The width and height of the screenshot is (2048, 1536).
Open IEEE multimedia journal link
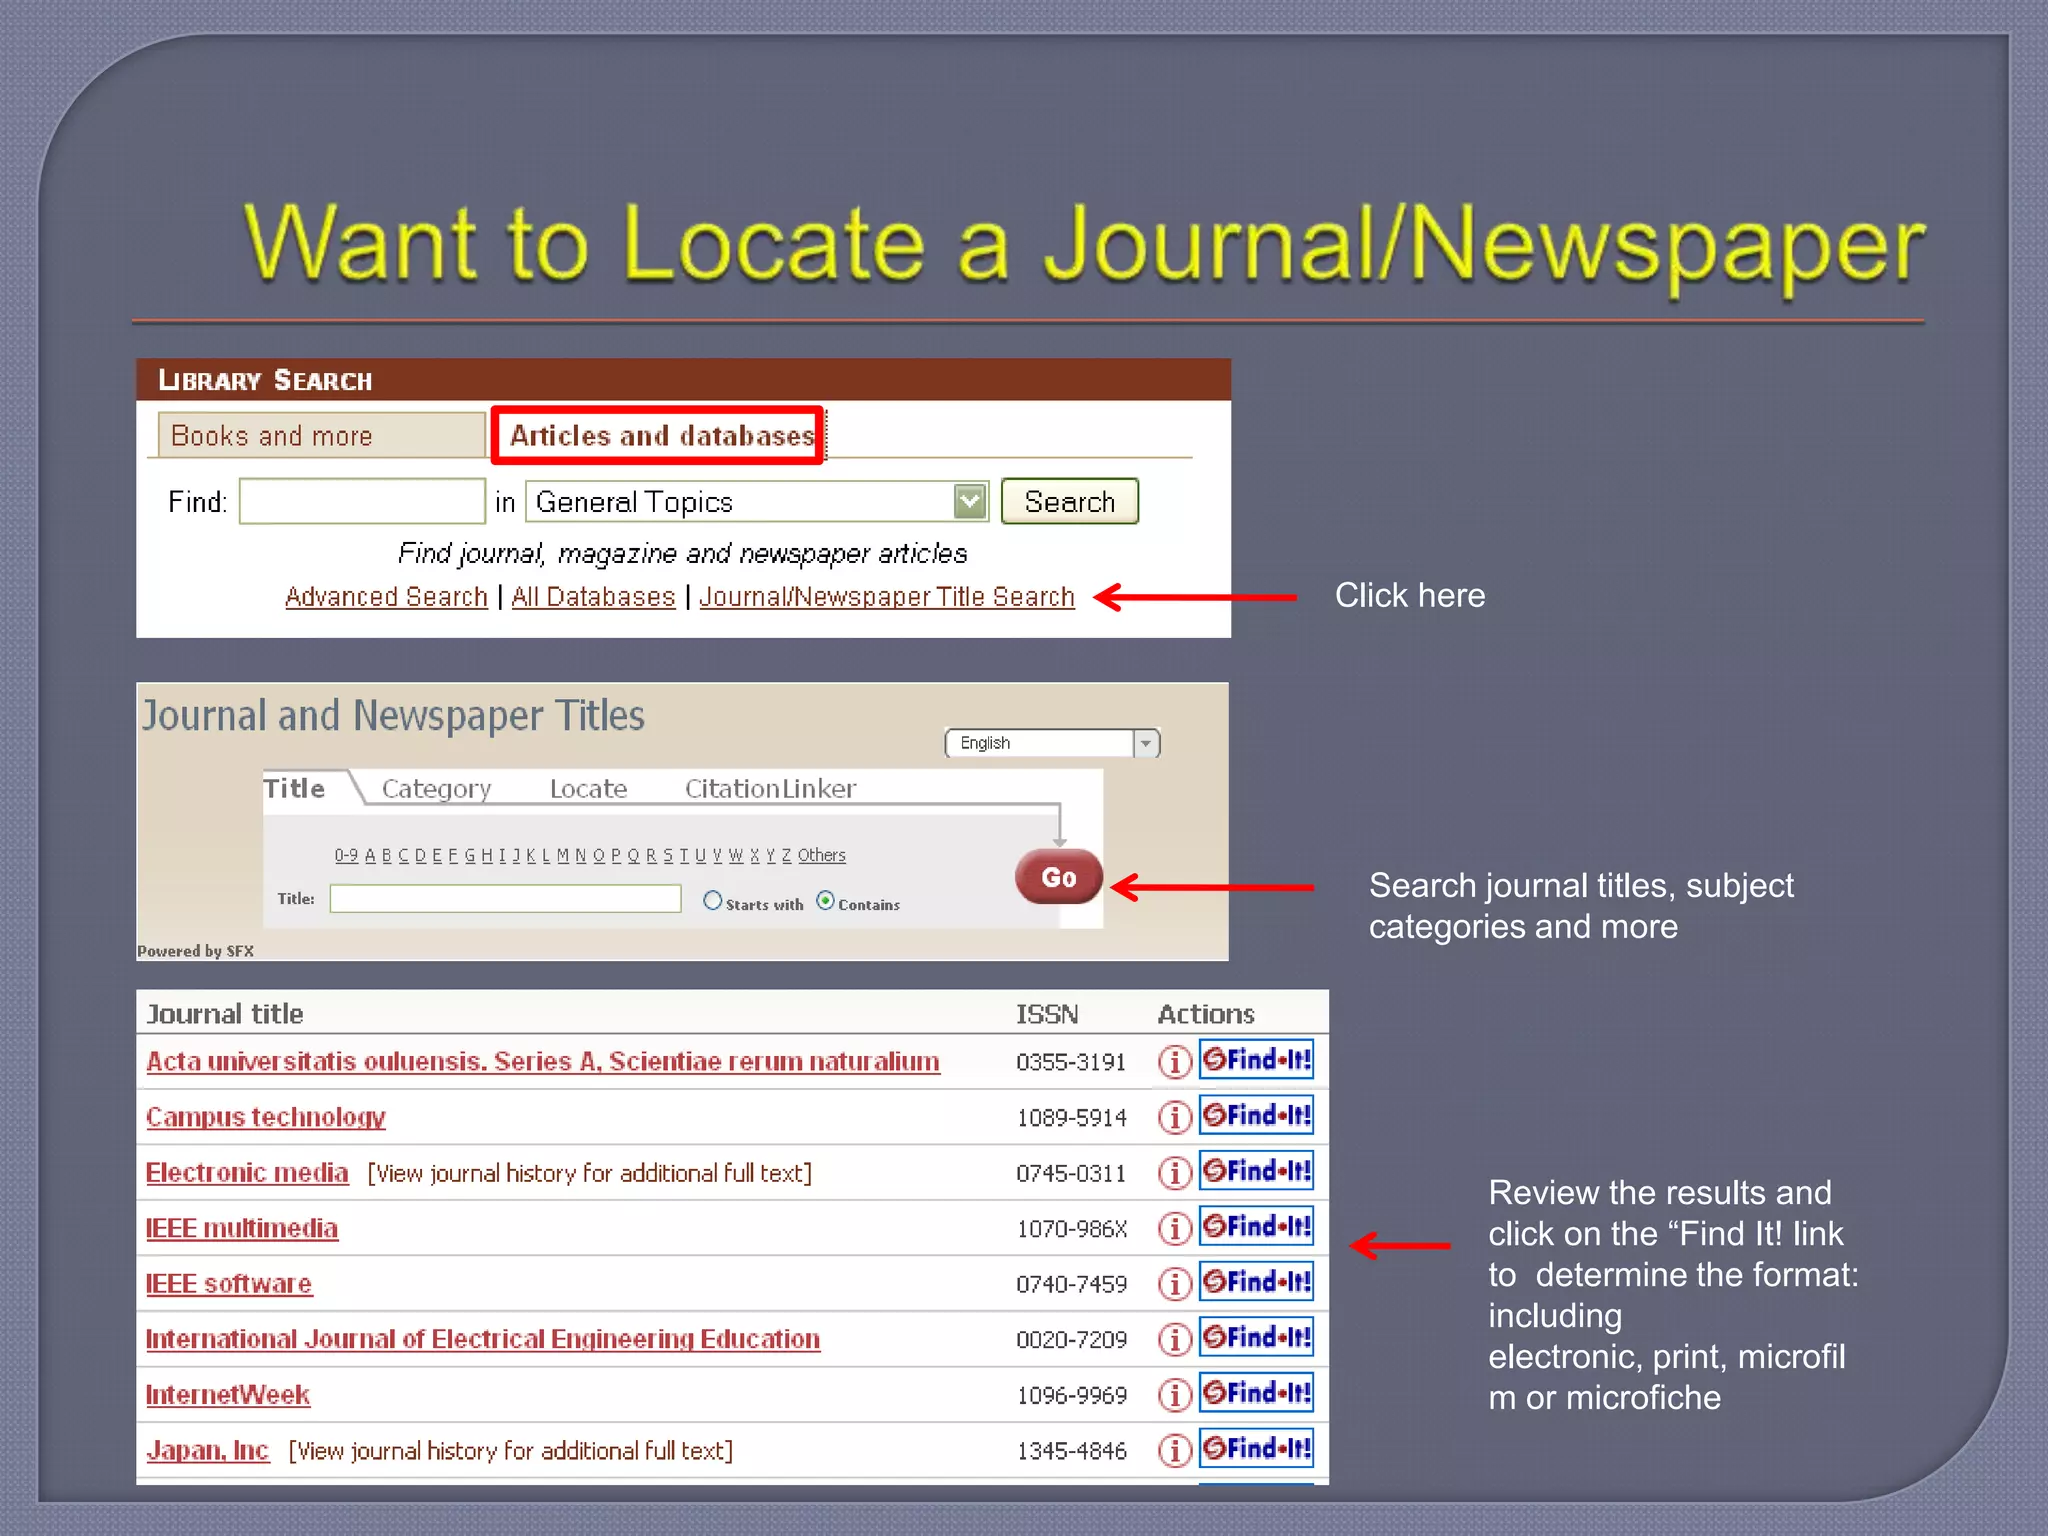tap(242, 1228)
